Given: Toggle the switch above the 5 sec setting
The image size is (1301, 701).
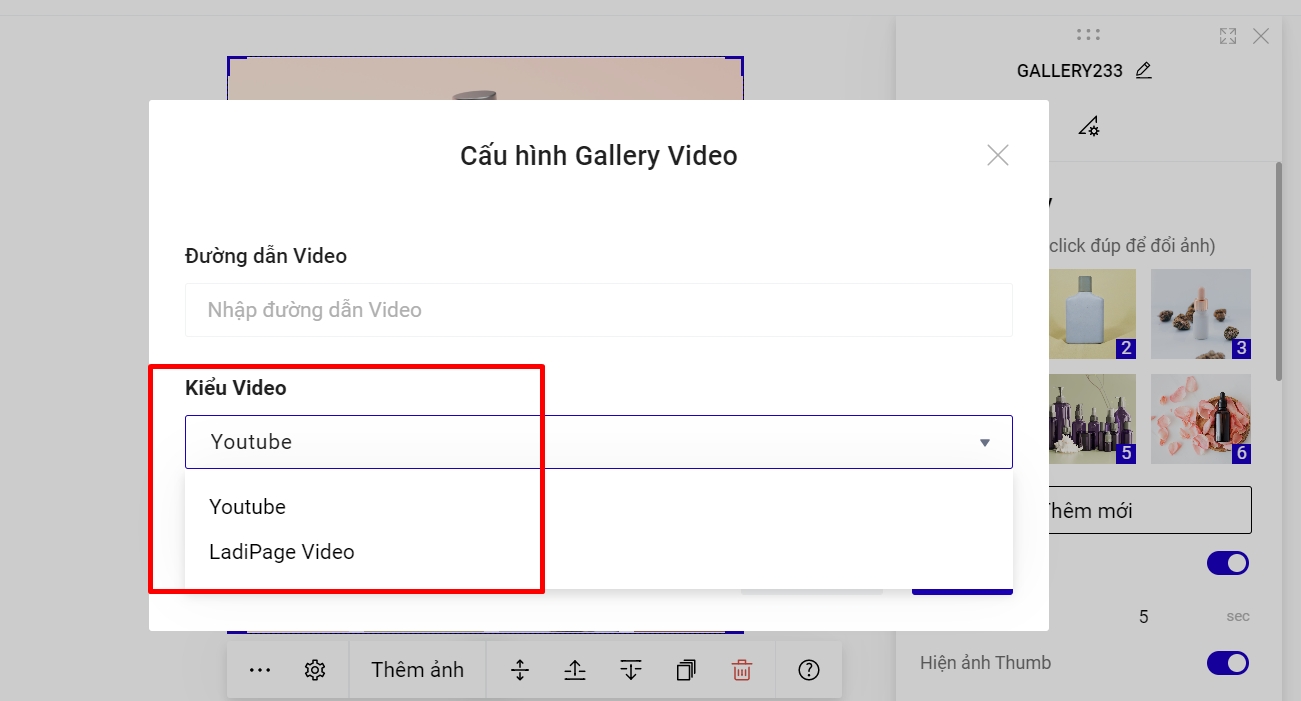Looking at the screenshot, I should (x=1227, y=563).
